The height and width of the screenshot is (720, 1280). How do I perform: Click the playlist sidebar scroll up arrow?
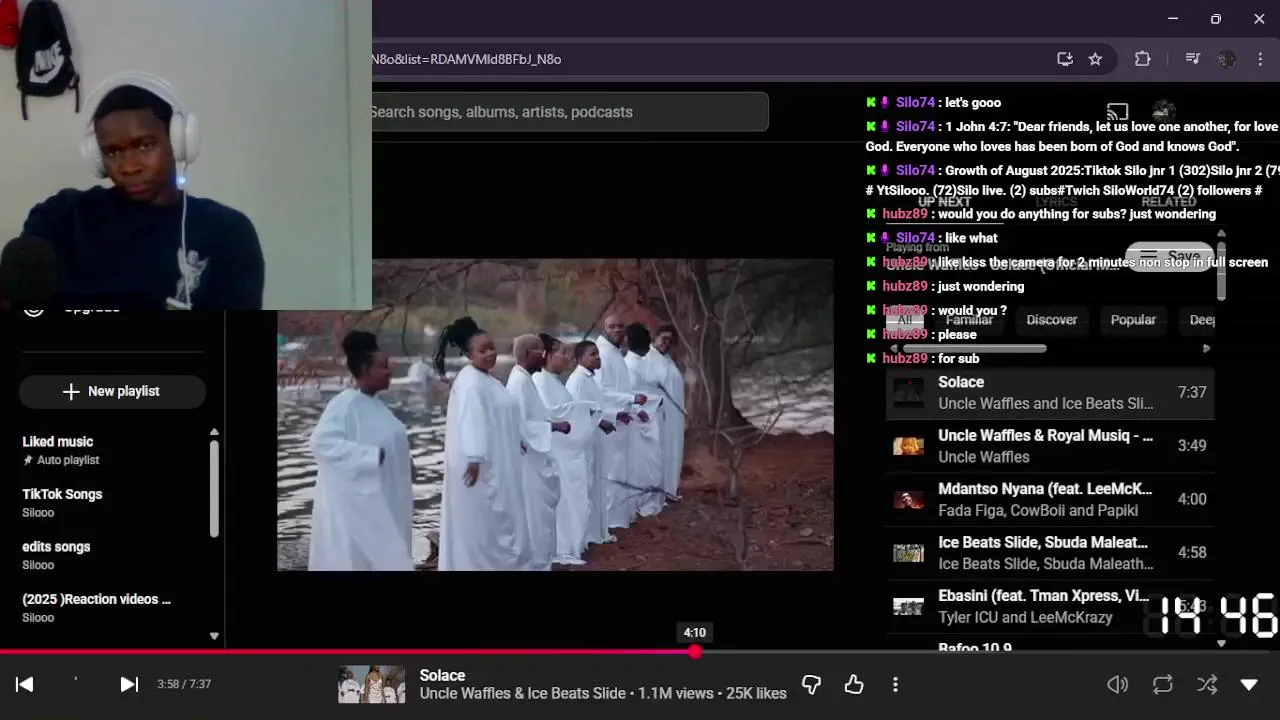tap(214, 432)
